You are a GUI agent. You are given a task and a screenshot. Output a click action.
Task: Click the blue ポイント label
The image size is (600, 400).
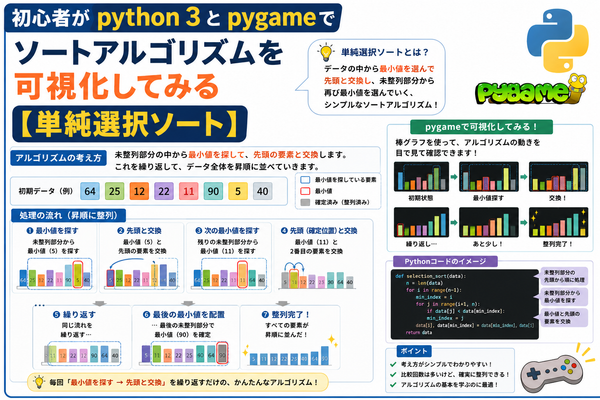click(x=413, y=351)
